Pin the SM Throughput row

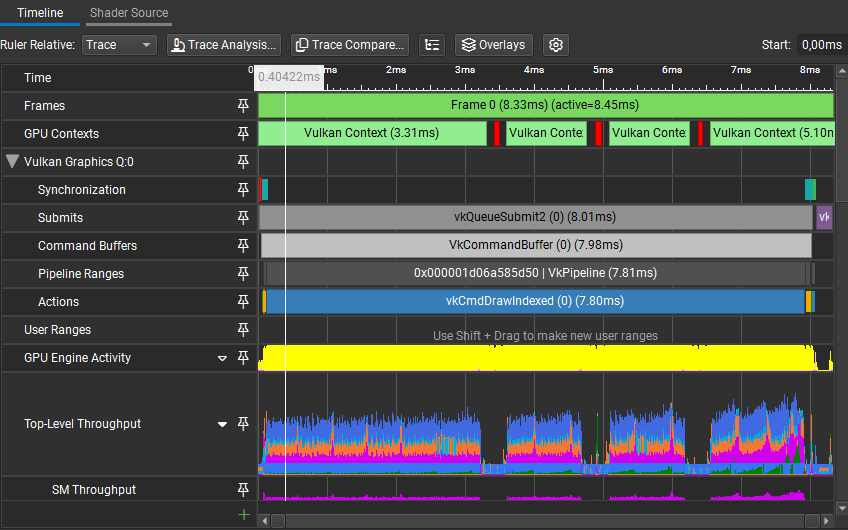(x=242, y=490)
